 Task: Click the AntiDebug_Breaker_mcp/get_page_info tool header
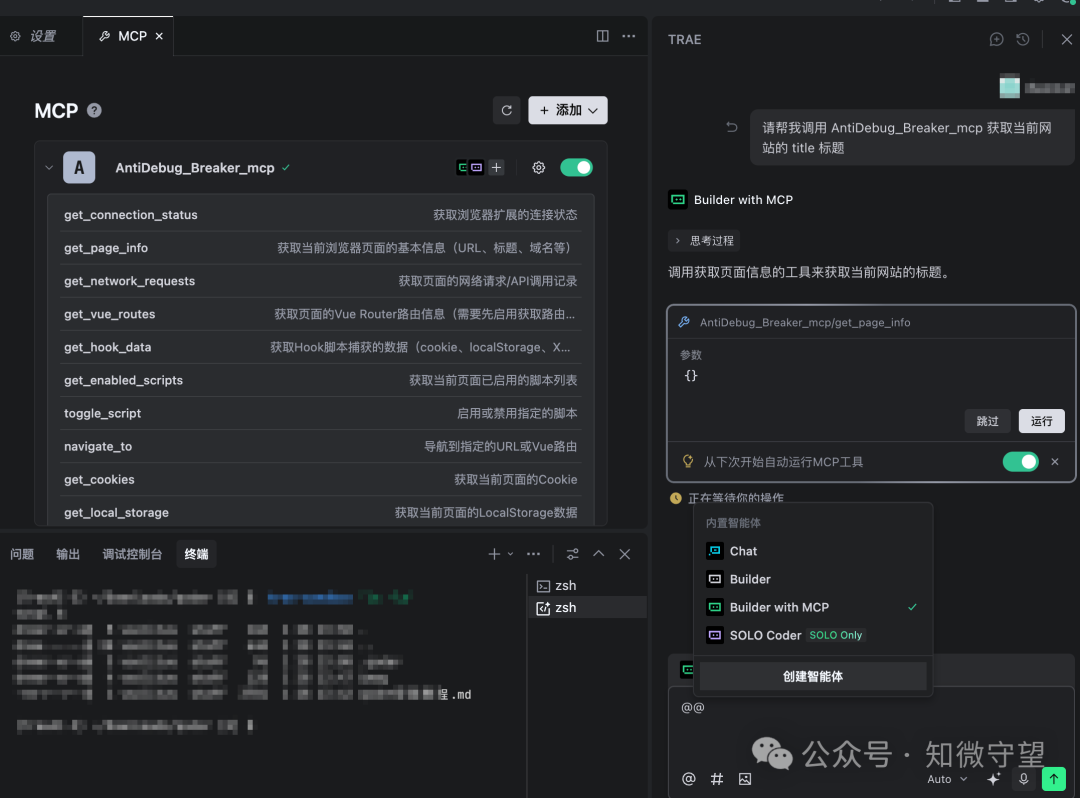[871, 322]
